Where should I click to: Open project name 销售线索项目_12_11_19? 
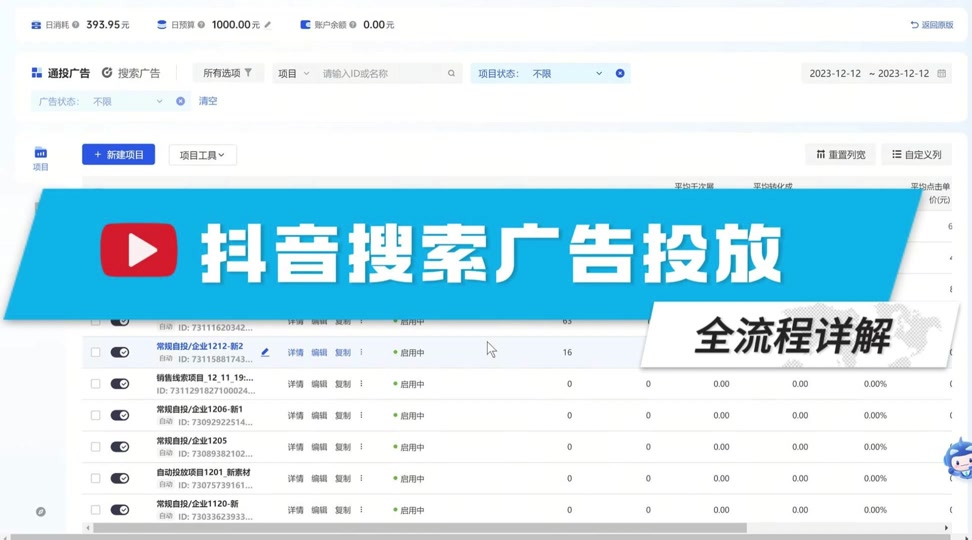click(205, 378)
